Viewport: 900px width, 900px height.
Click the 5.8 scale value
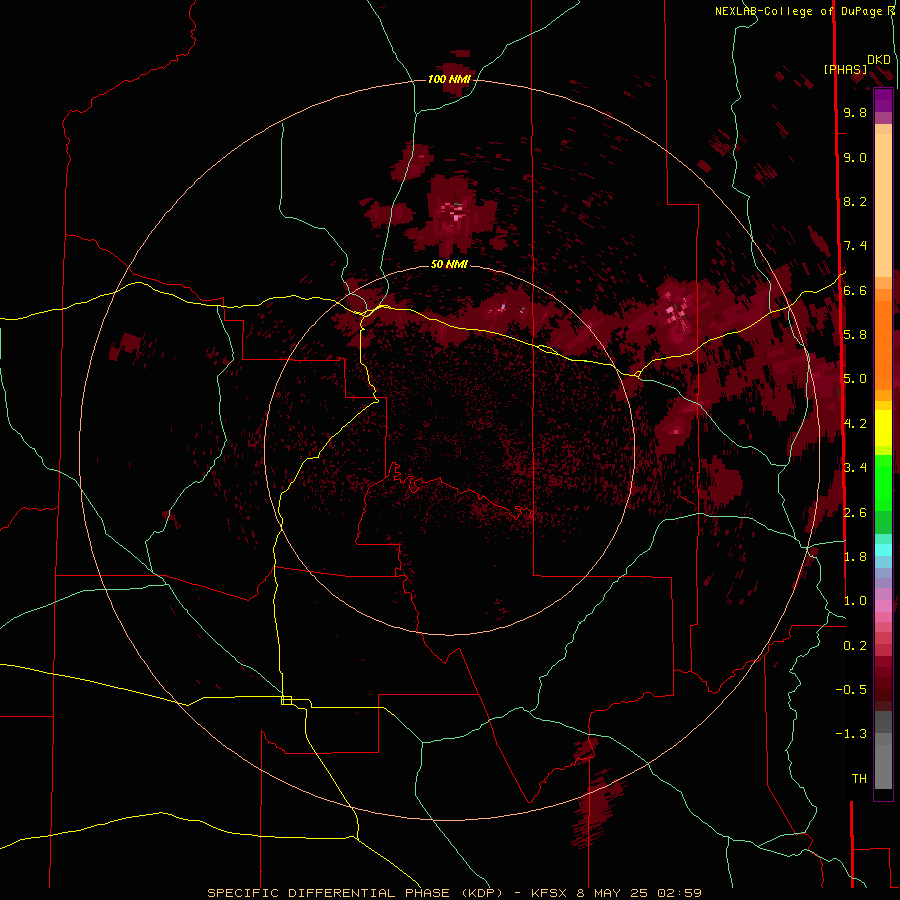click(855, 335)
